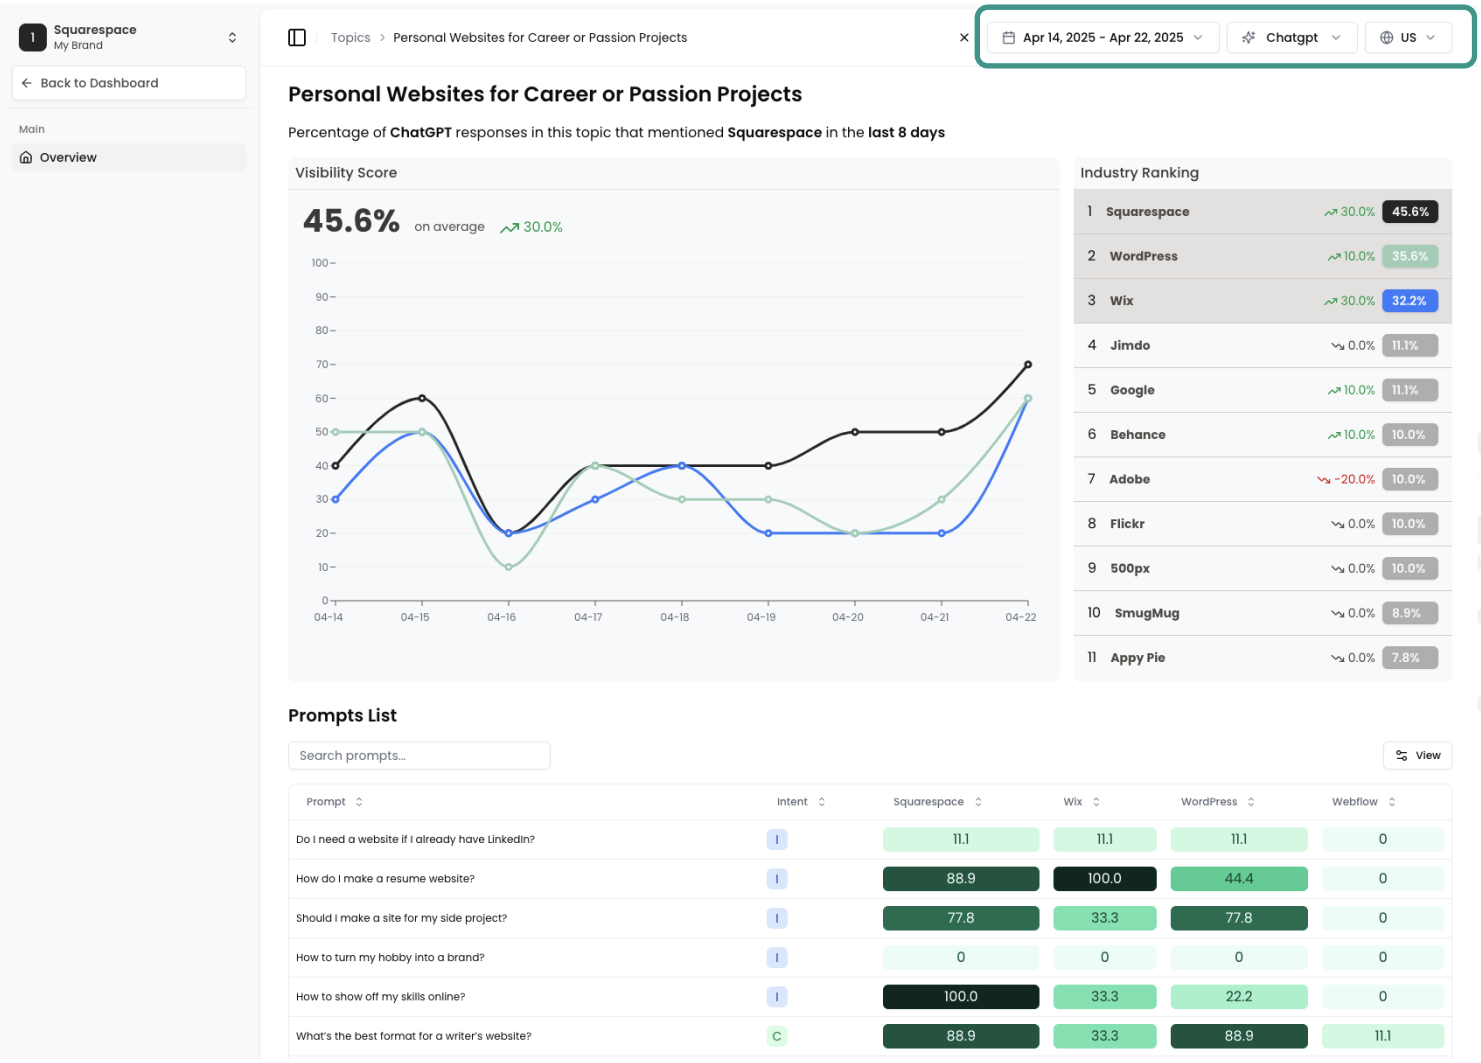This screenshot has height=1063, width=1481.
Task: Click inside the Search prompts field
Action: [418, 755]
